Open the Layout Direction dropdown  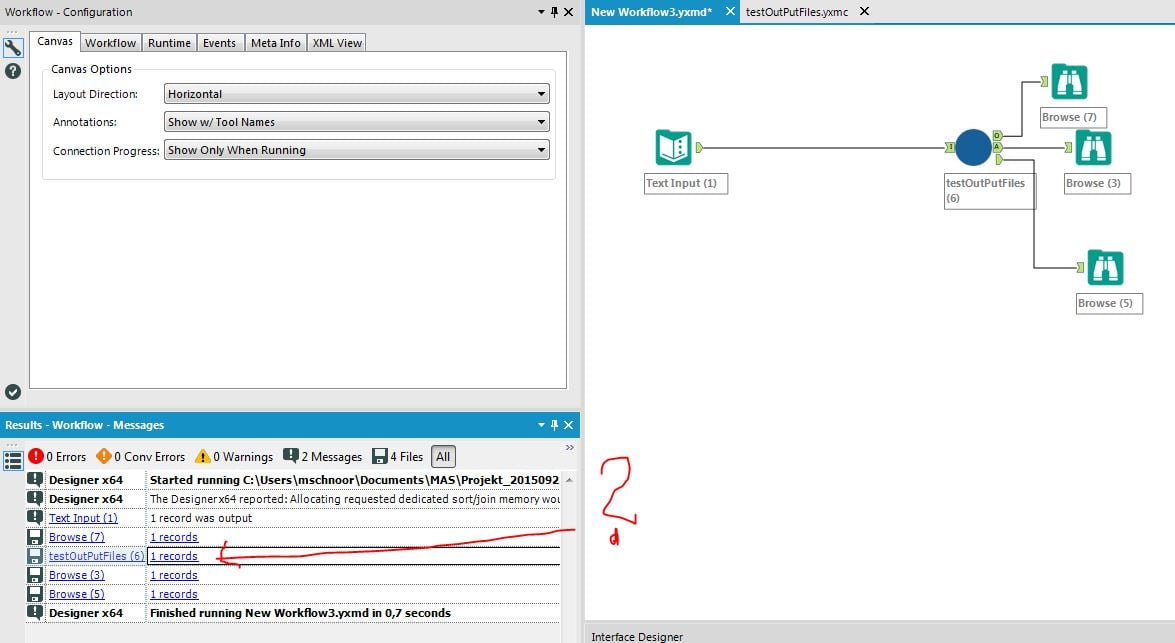click(x=542, y=93)
